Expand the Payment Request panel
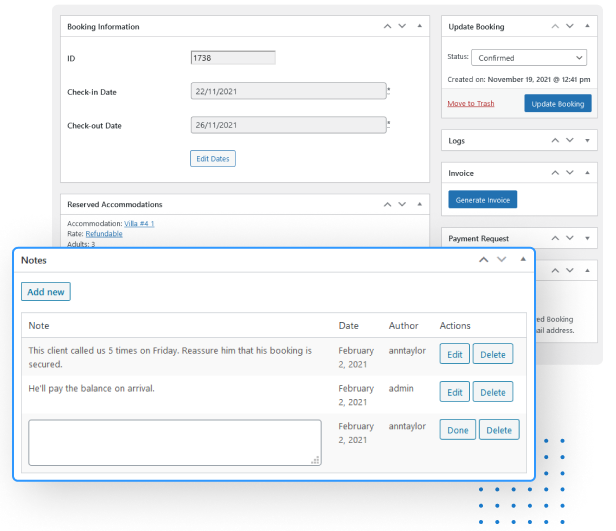Screen dimensions: 616x531 (587, 238)
